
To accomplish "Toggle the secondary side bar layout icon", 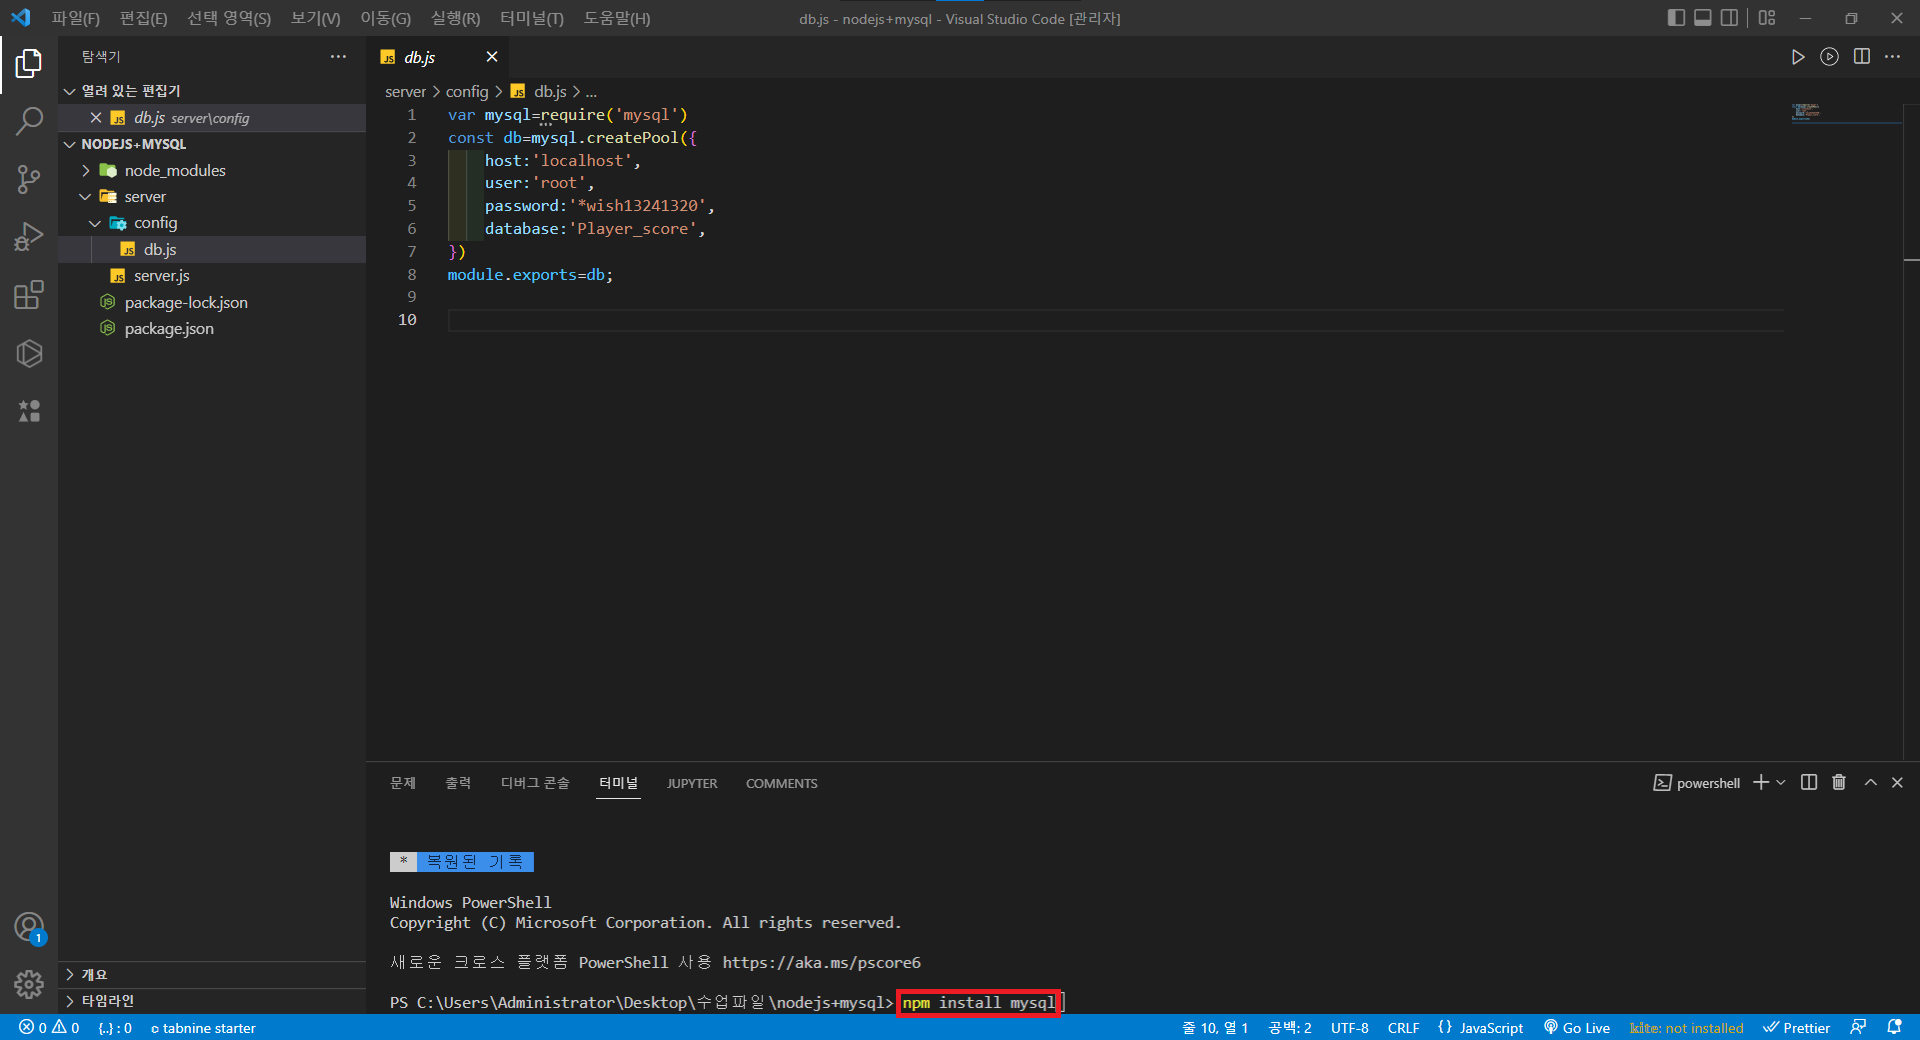I will tap(1729, 18).
